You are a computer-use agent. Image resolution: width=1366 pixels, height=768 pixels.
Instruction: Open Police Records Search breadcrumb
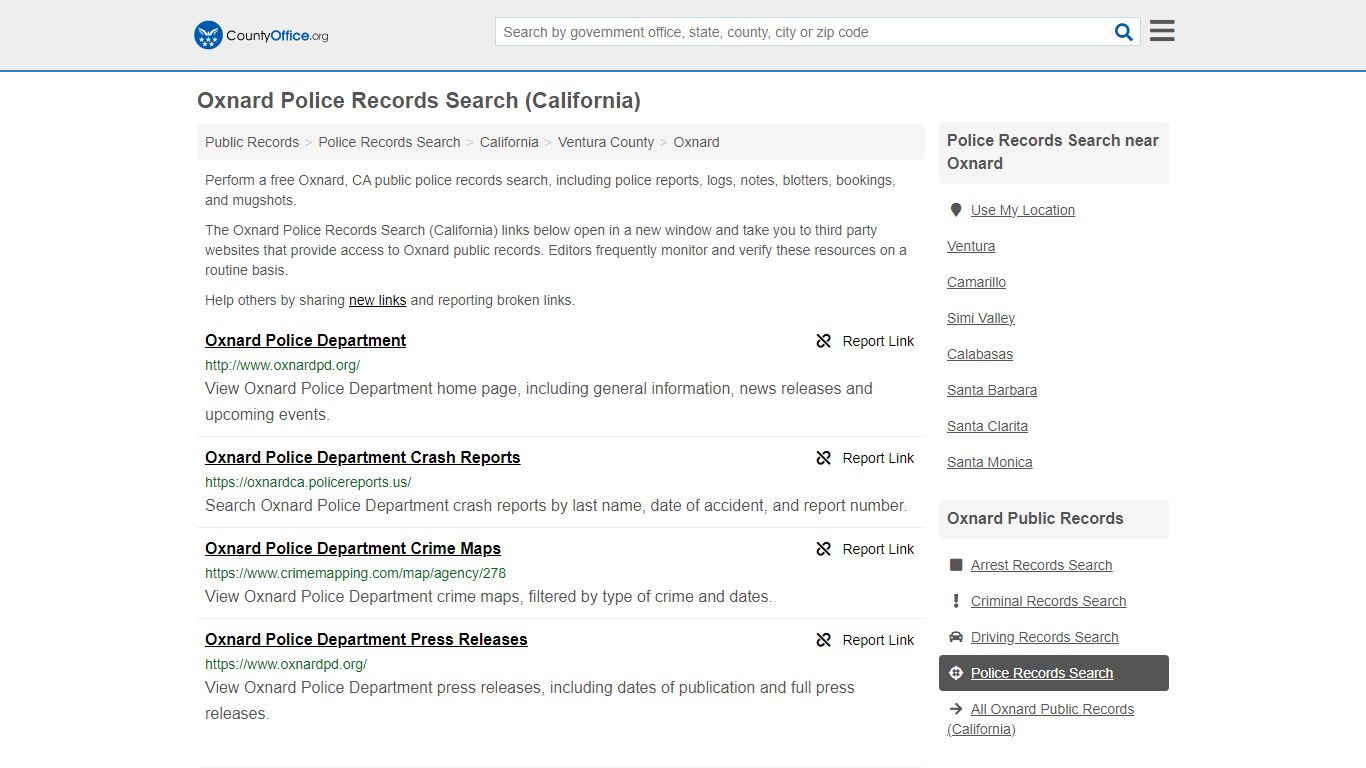389,142
